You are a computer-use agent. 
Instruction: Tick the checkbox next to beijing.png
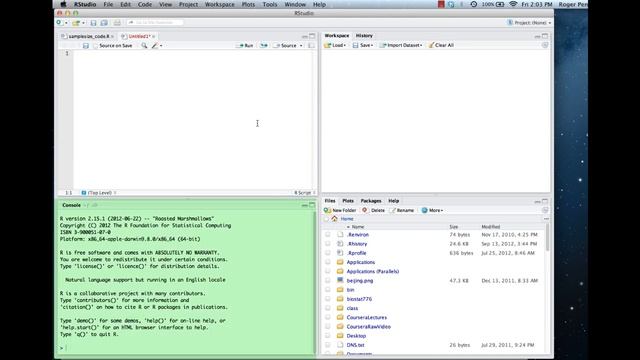[328, 280]
